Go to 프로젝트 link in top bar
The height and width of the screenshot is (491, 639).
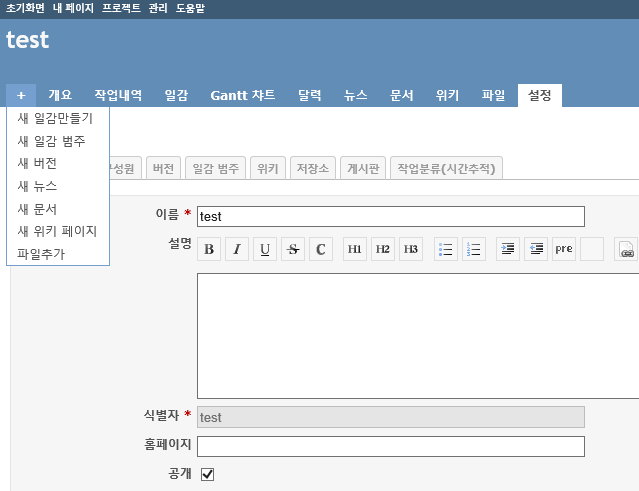point(121,8)
